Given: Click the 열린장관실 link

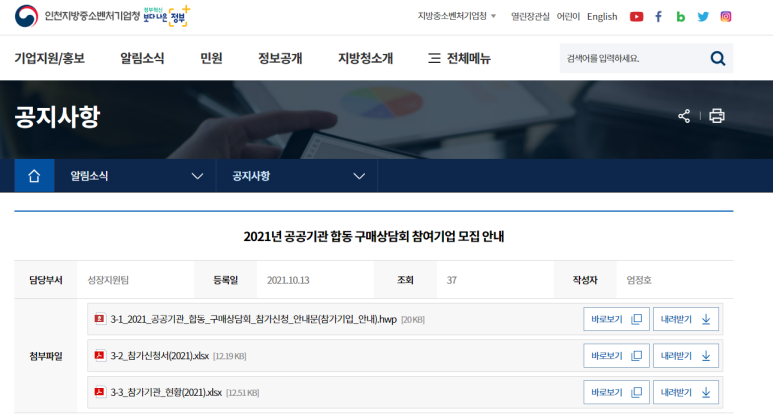Looking at the screenshot, I should [530, 17].
